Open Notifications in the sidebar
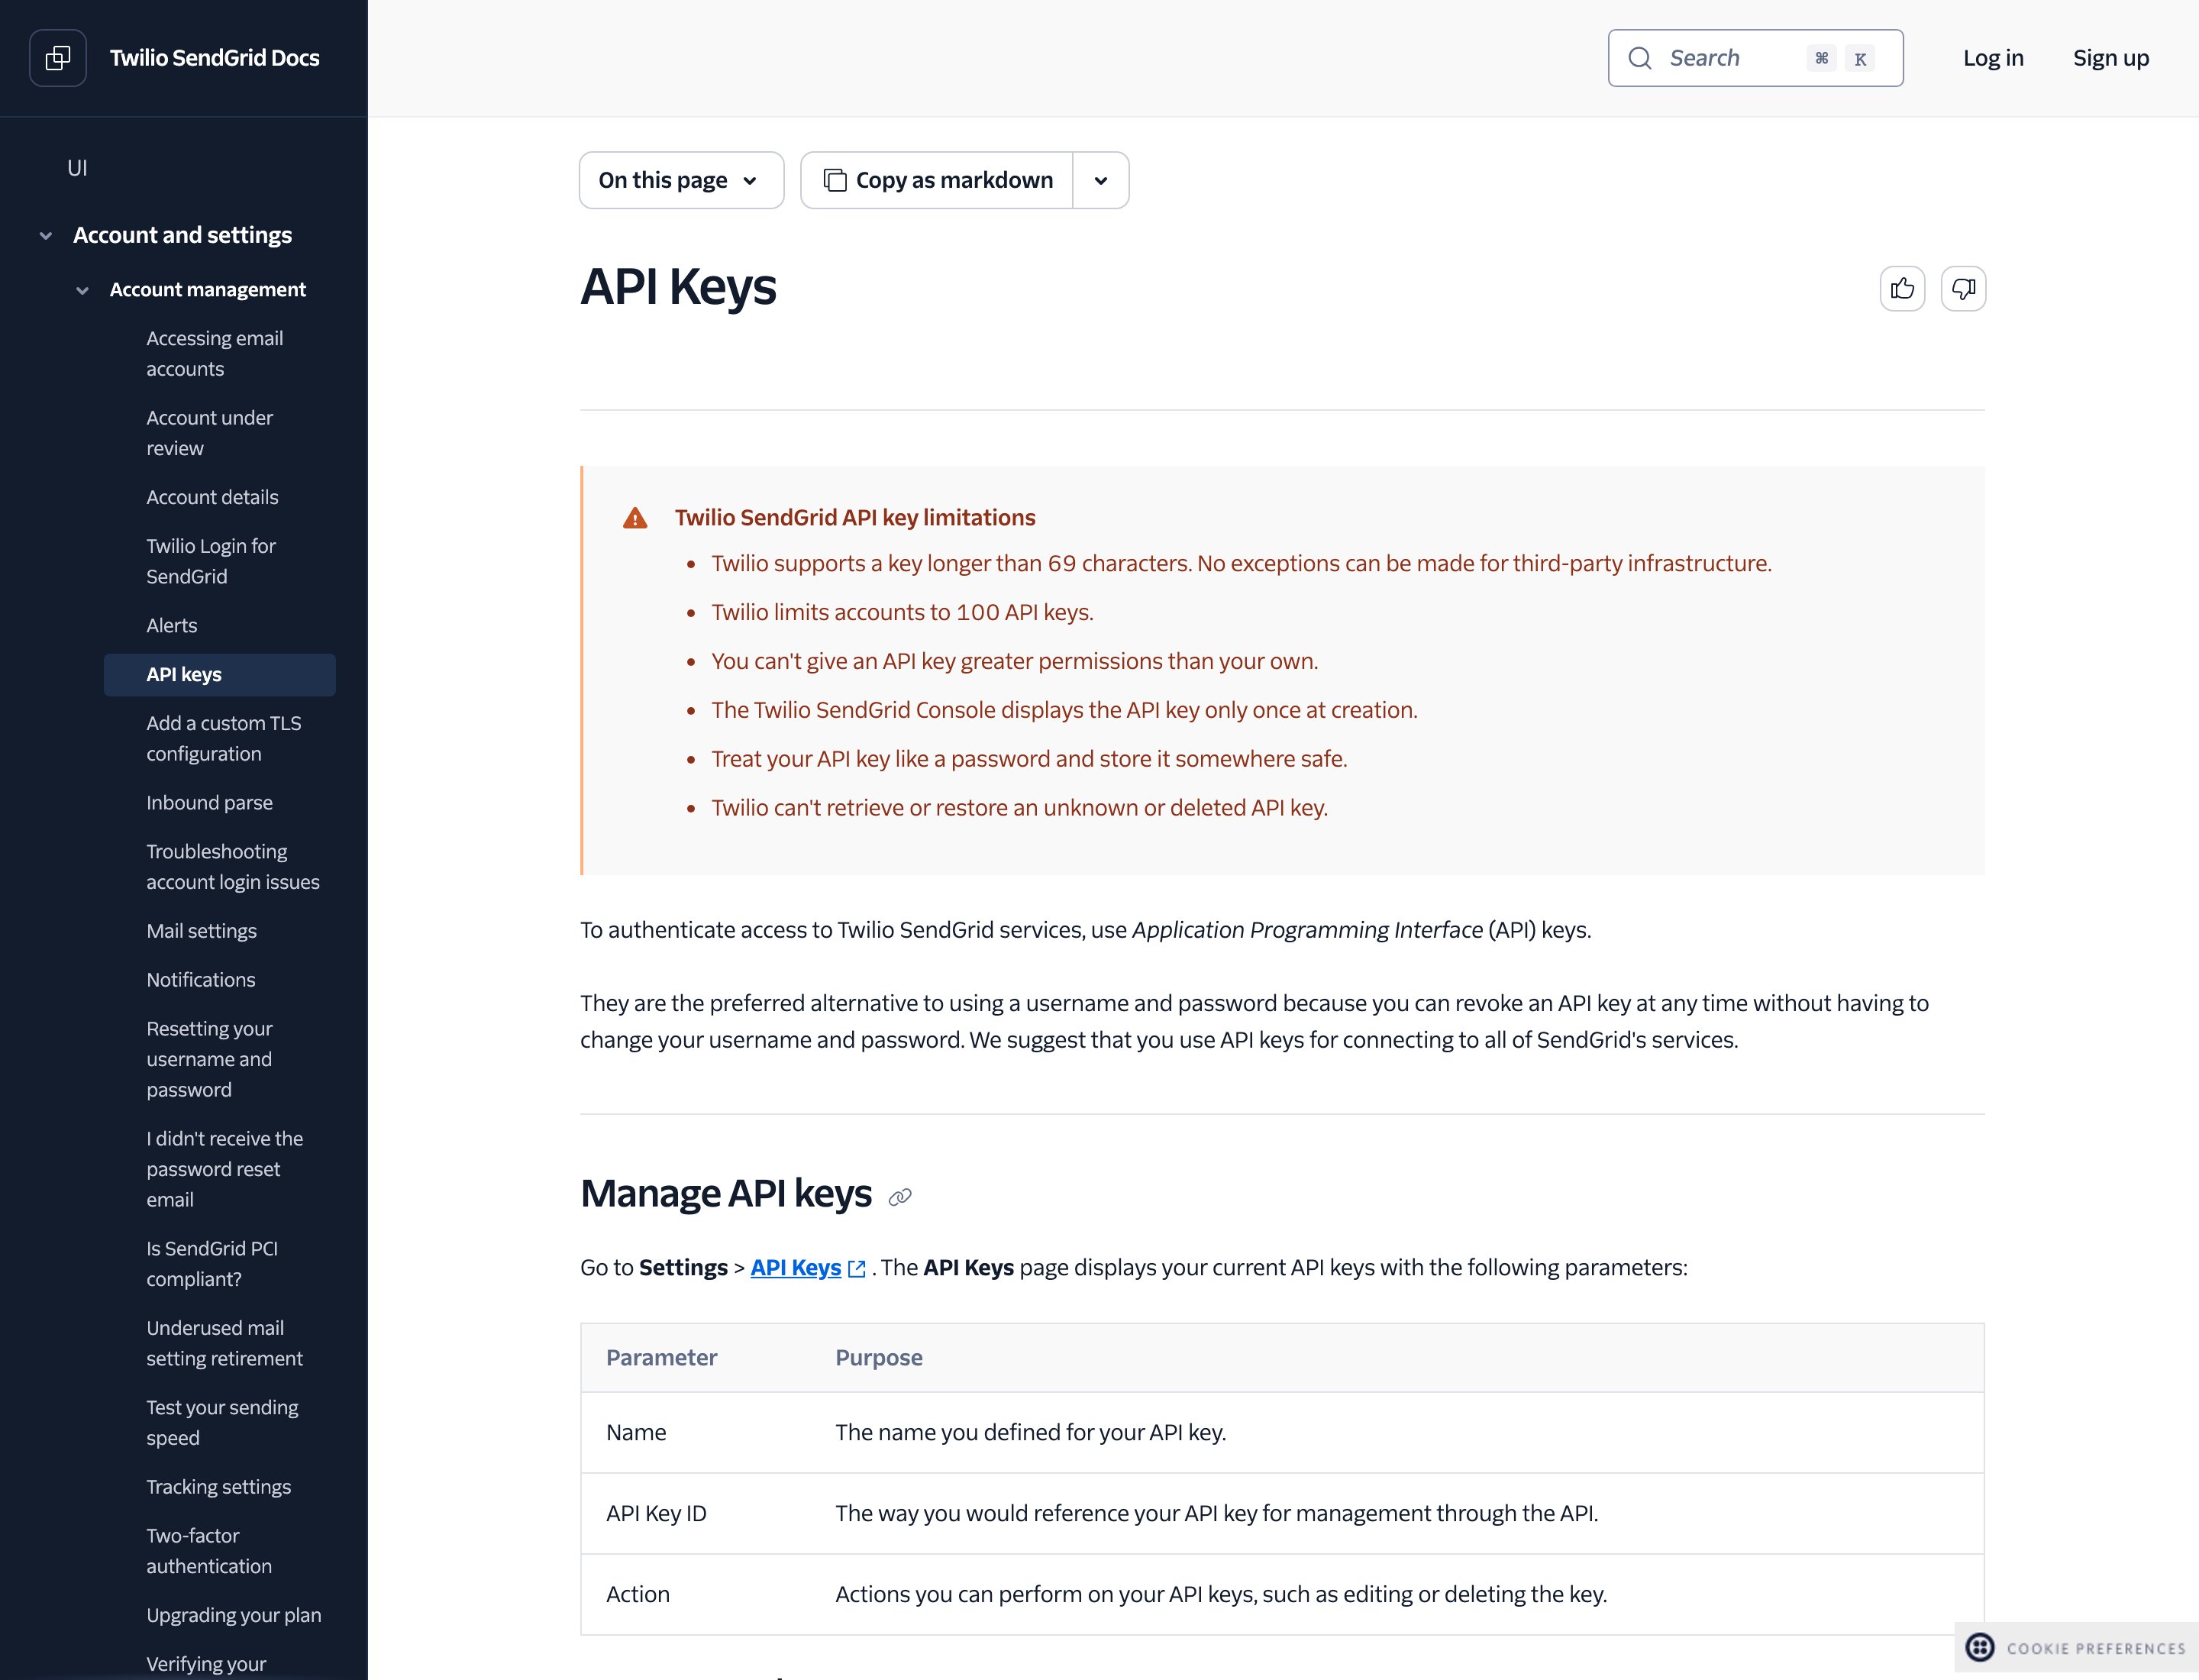2199x1680 pixels. [201, 980]
